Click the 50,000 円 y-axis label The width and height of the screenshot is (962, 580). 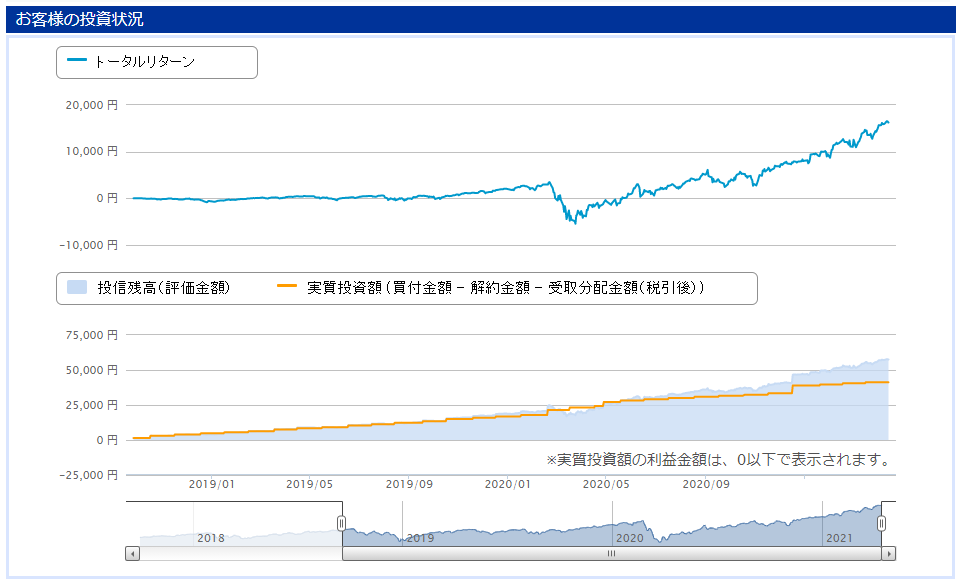(91, 370)
